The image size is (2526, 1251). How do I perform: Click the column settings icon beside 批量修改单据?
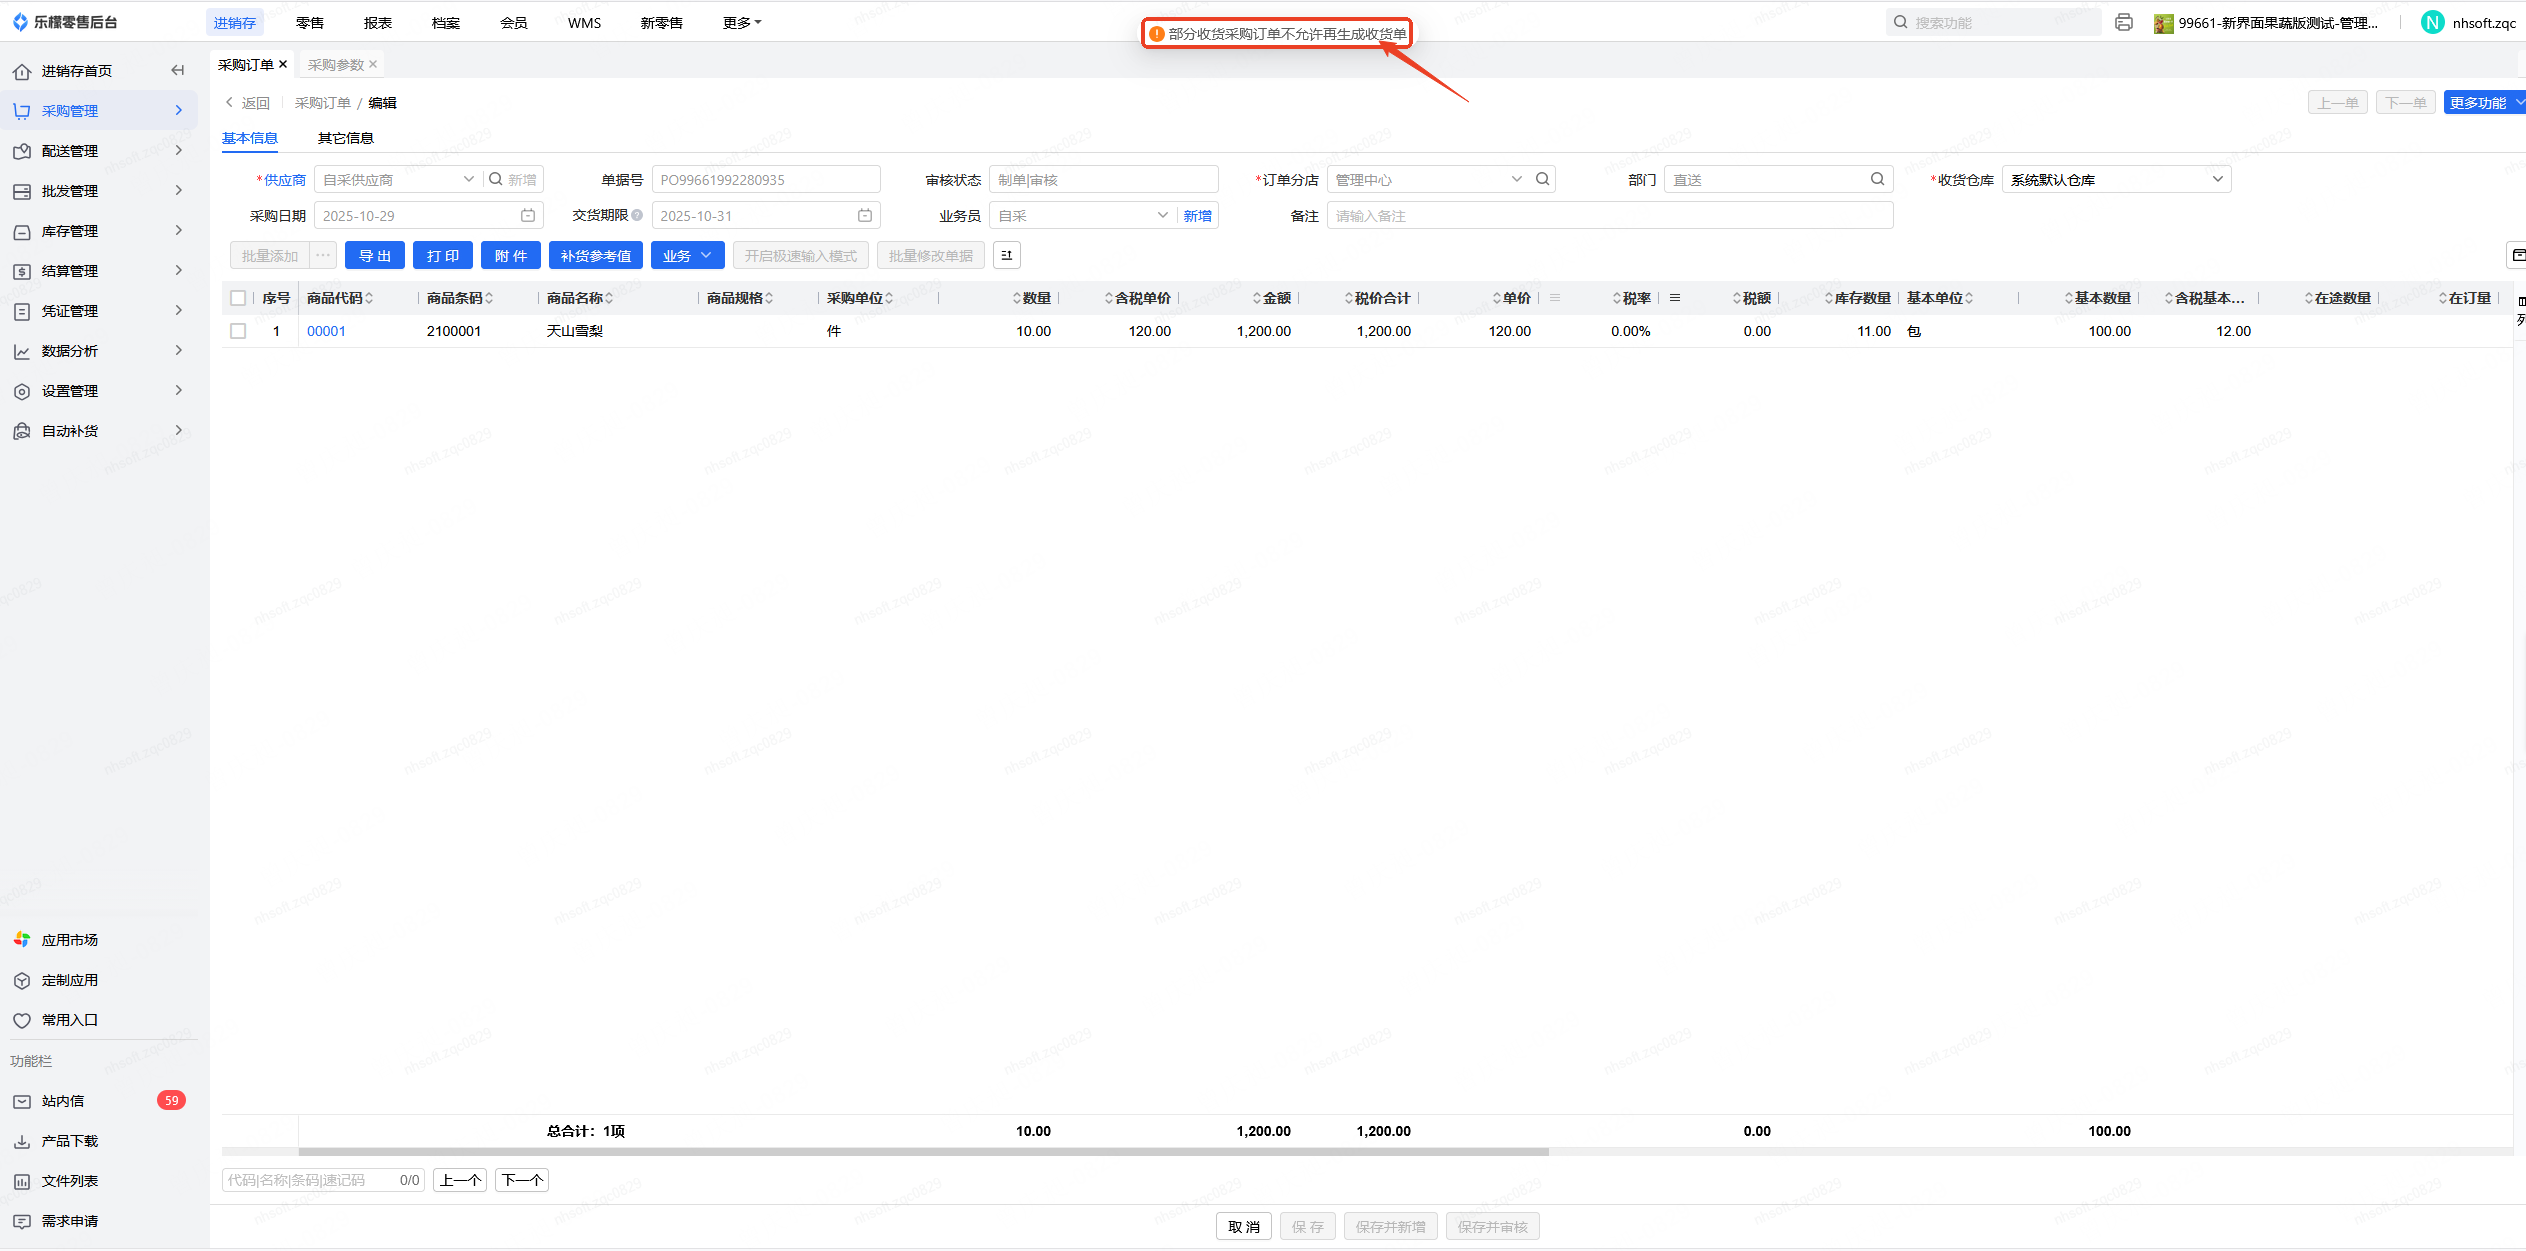(x=1006, y=255)
